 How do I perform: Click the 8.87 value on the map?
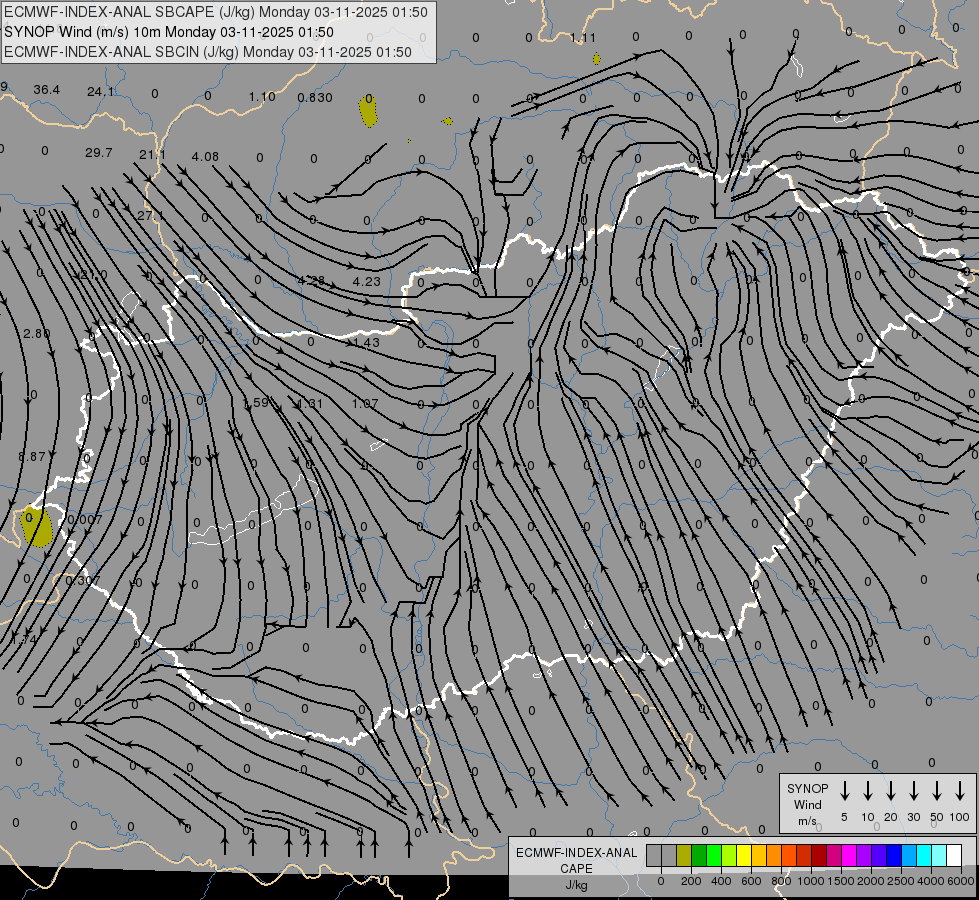point(31,457)
